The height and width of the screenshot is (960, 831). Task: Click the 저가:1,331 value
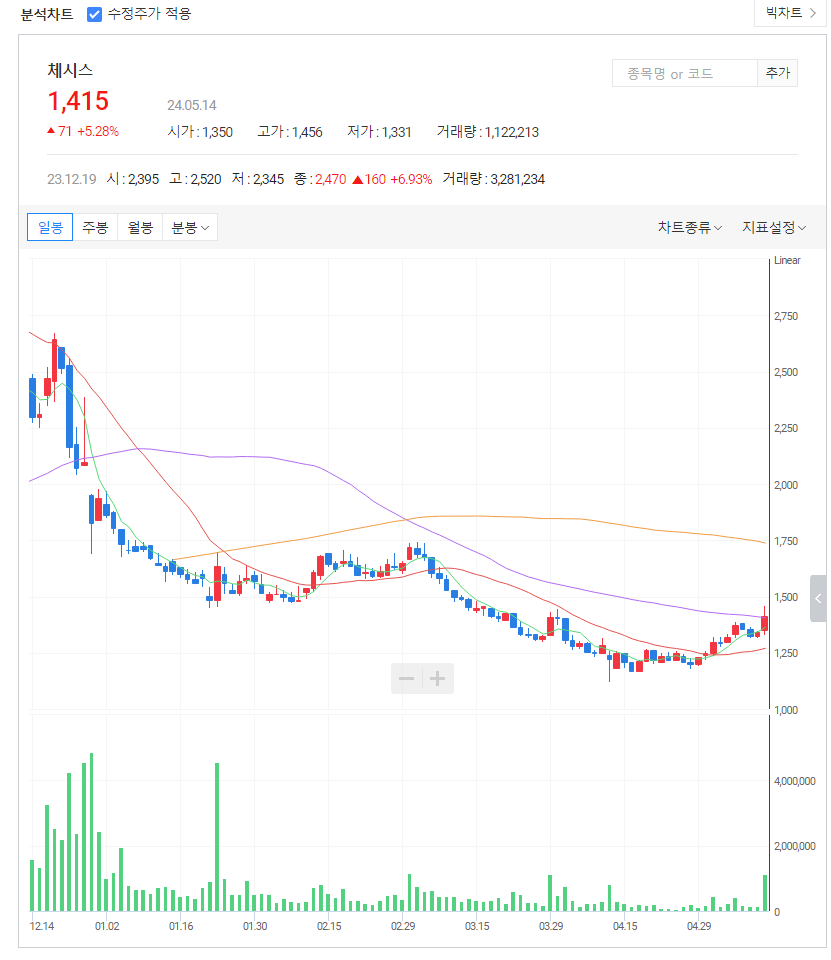pos(379,132)
